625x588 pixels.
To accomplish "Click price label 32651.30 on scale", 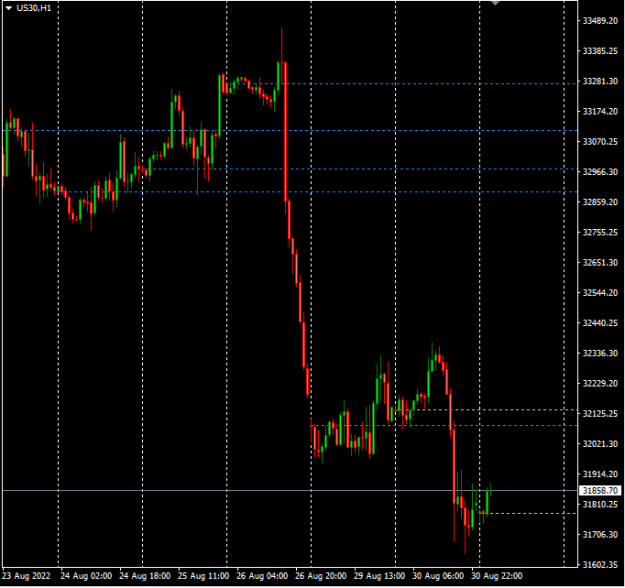I will pyautogui.click(x=600, y=263).
